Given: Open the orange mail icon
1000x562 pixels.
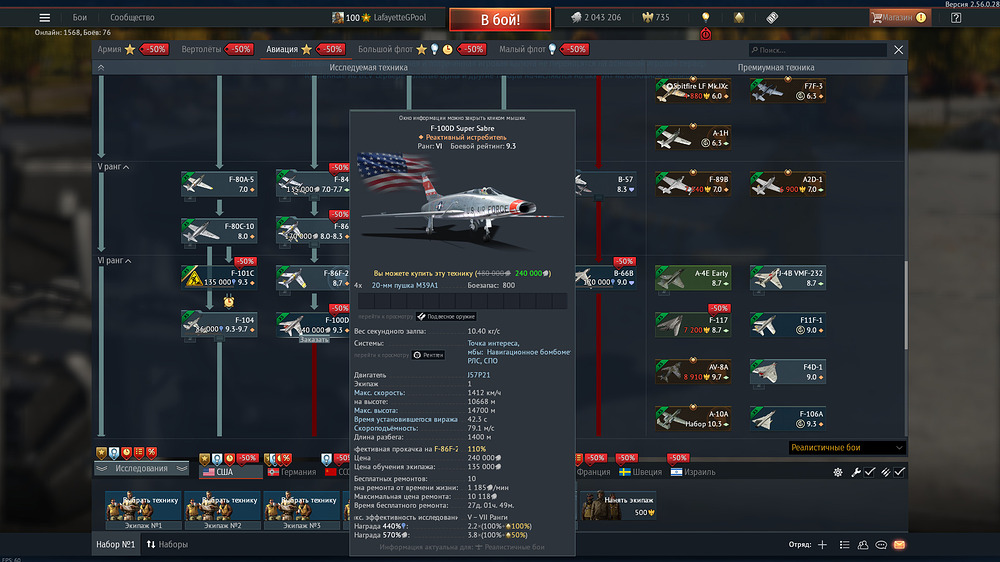Looking at the screenshot, I should (899, 545).
